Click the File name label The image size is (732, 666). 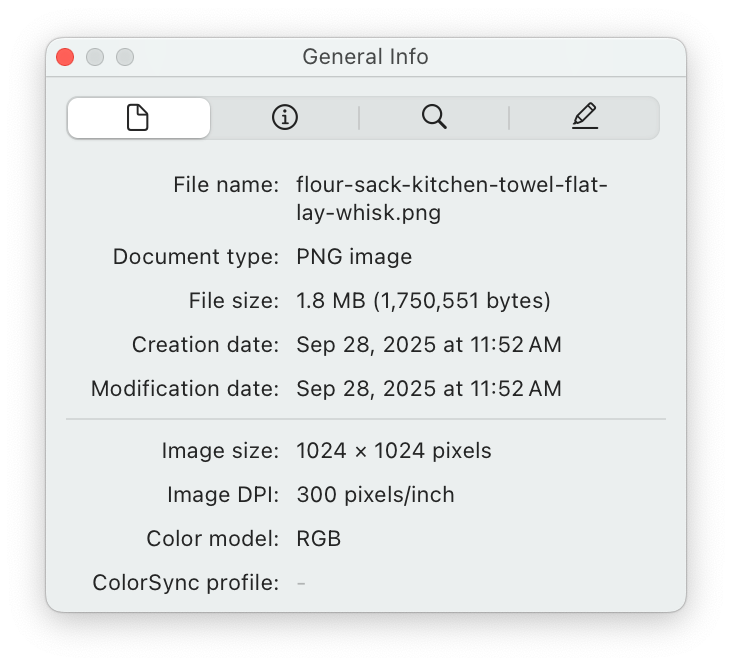click(x=226, y=185)
